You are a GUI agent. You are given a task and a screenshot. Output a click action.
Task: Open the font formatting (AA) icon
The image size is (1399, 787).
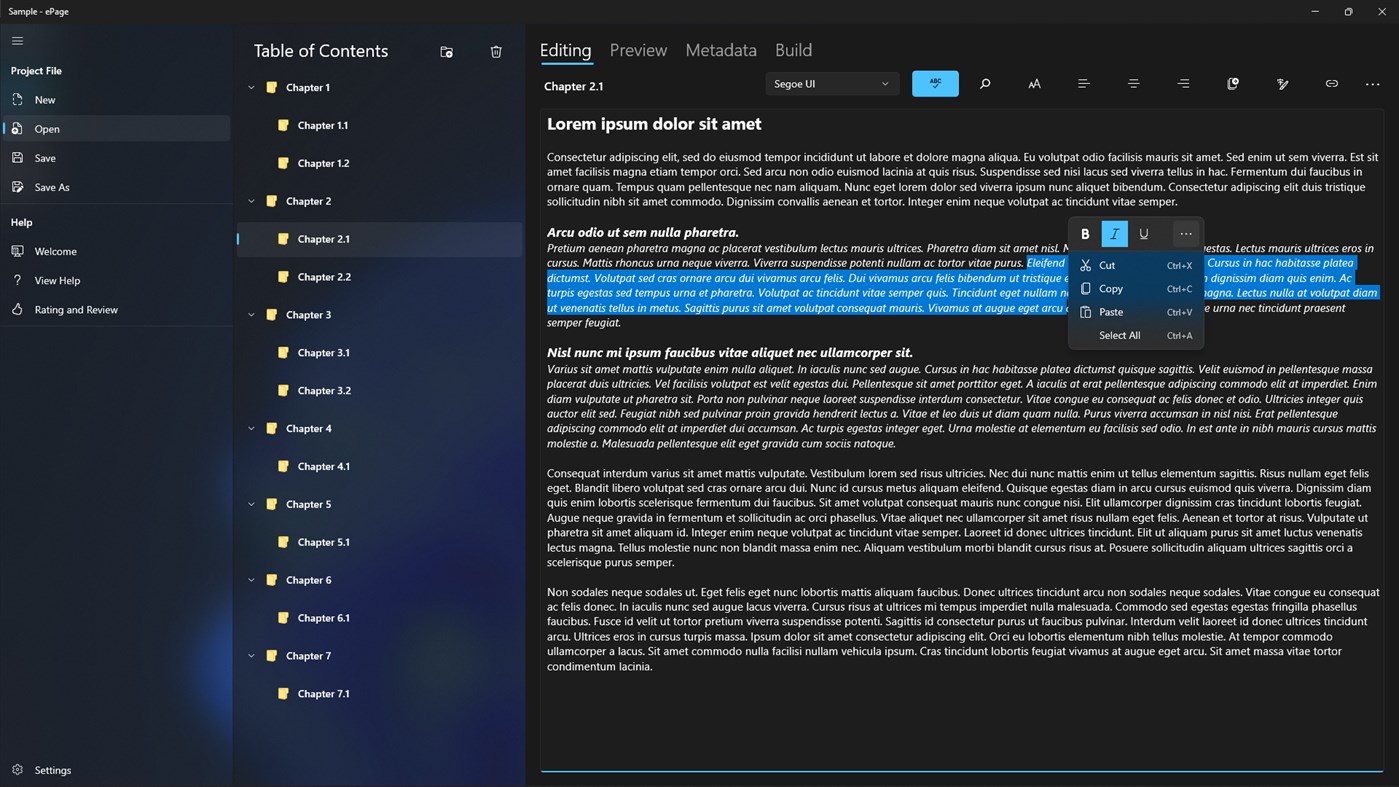[x=1034, y=84]
